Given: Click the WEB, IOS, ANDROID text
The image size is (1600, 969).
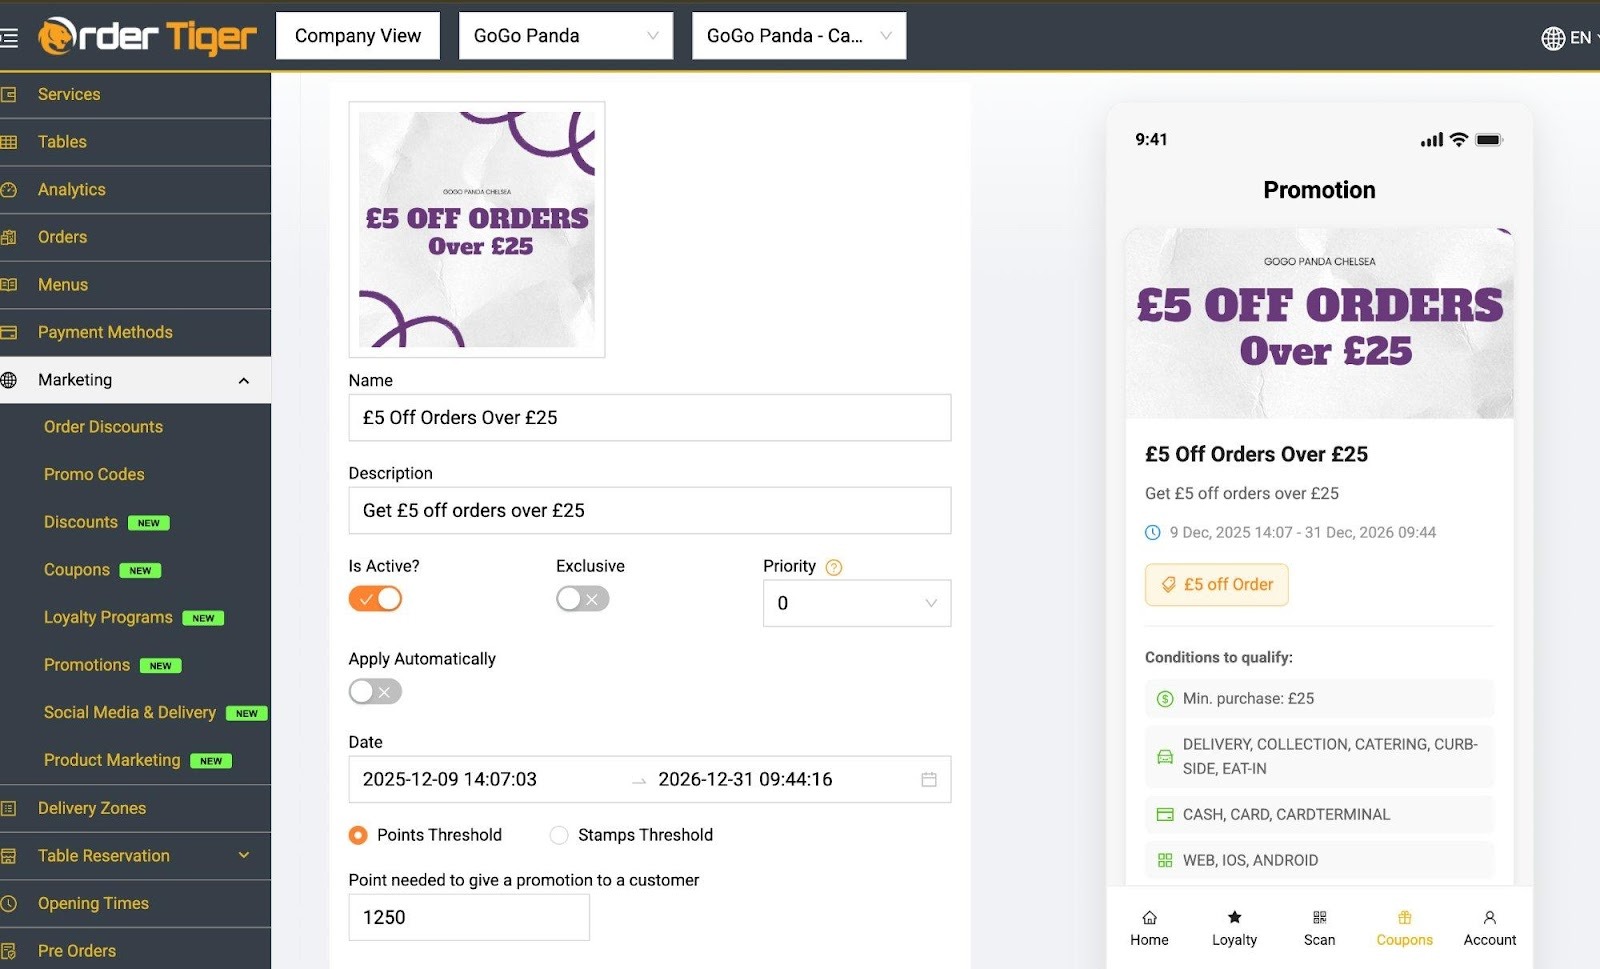Looking at the screenshot, I should pyautogui.click(x=1250, y=860).
